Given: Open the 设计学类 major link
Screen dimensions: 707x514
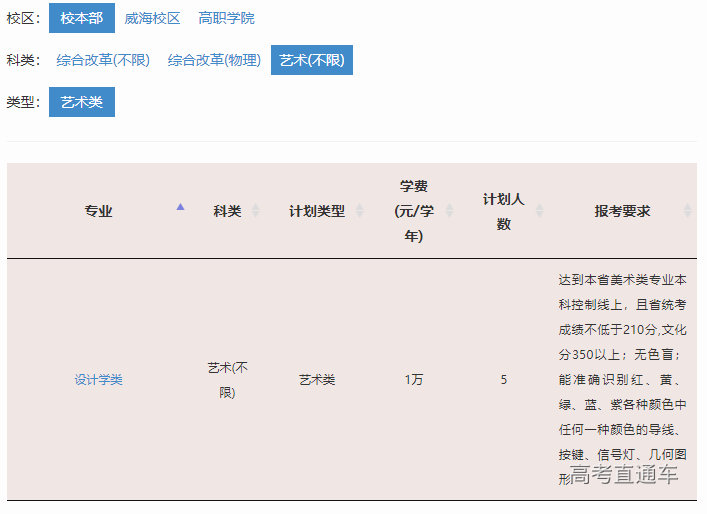Looking at the screenshot, I should coord(98,380).
